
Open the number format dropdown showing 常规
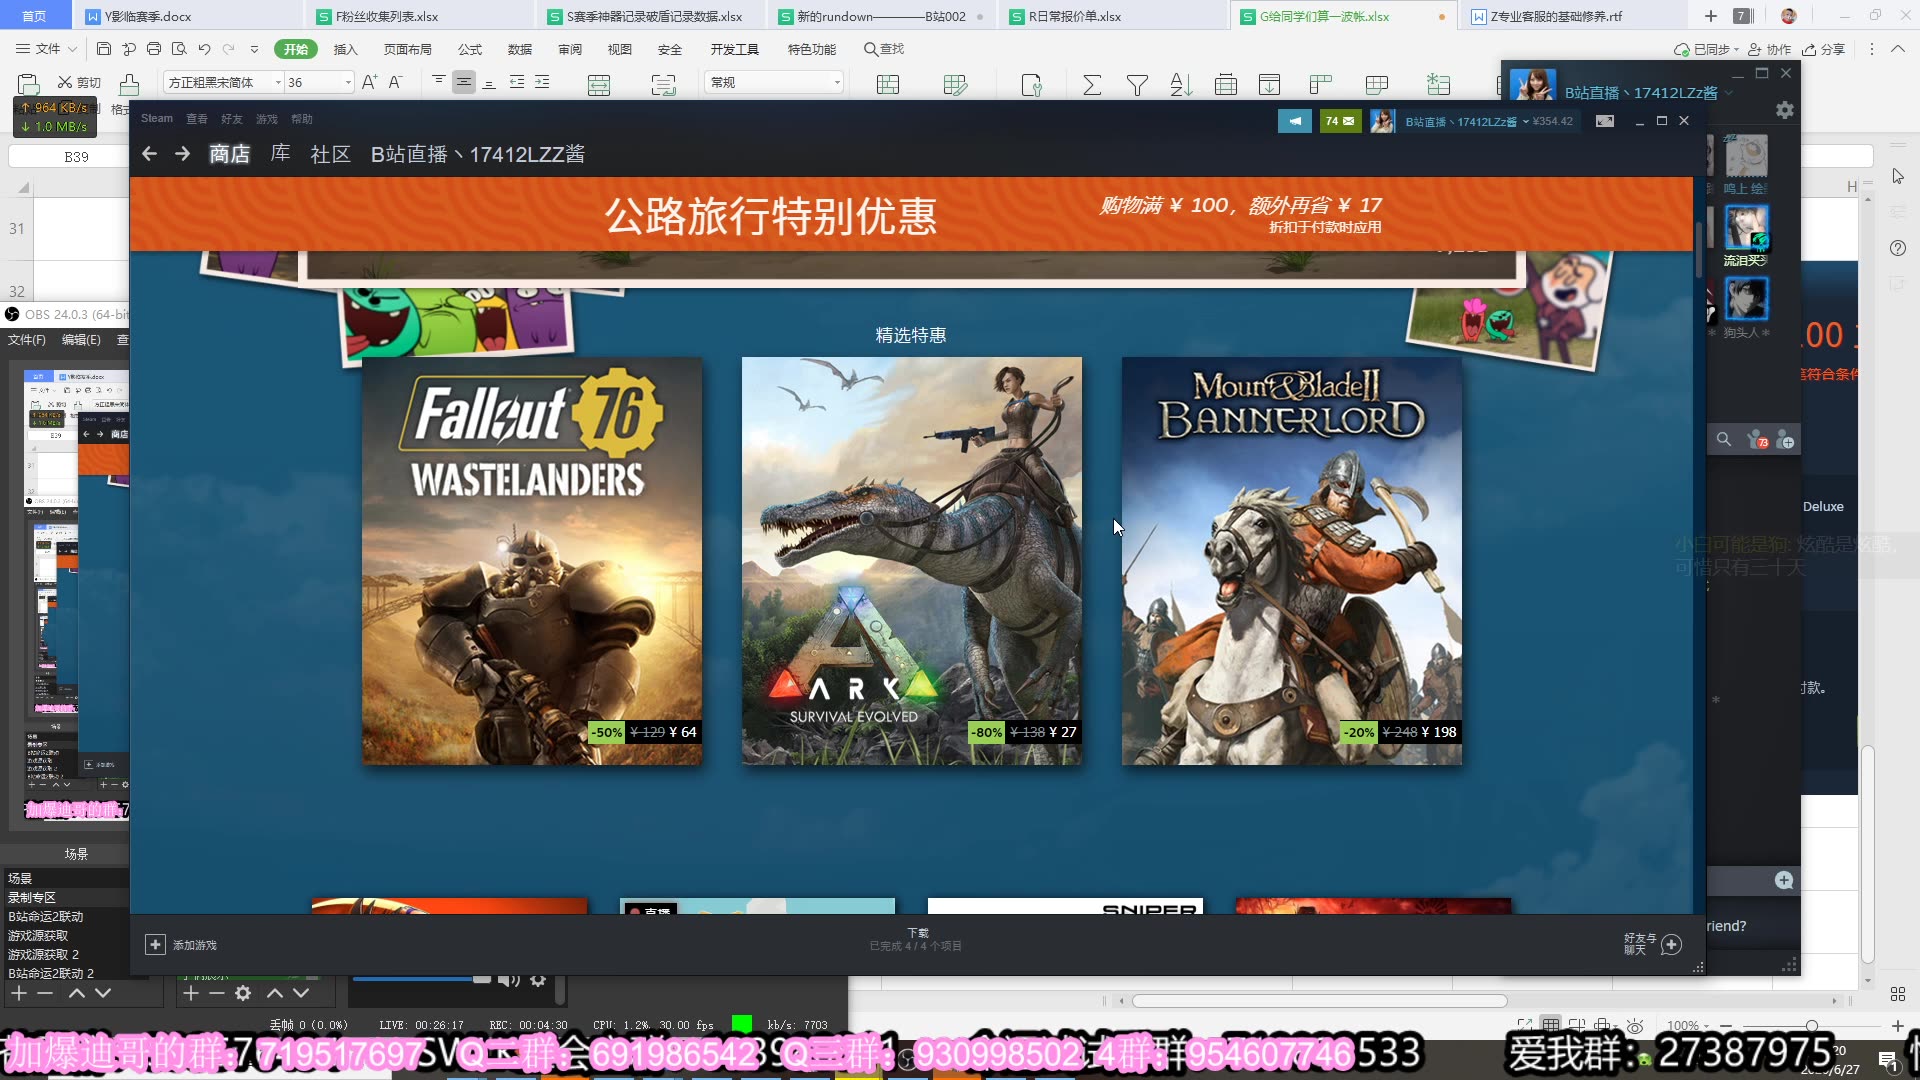tap(836, 82)
